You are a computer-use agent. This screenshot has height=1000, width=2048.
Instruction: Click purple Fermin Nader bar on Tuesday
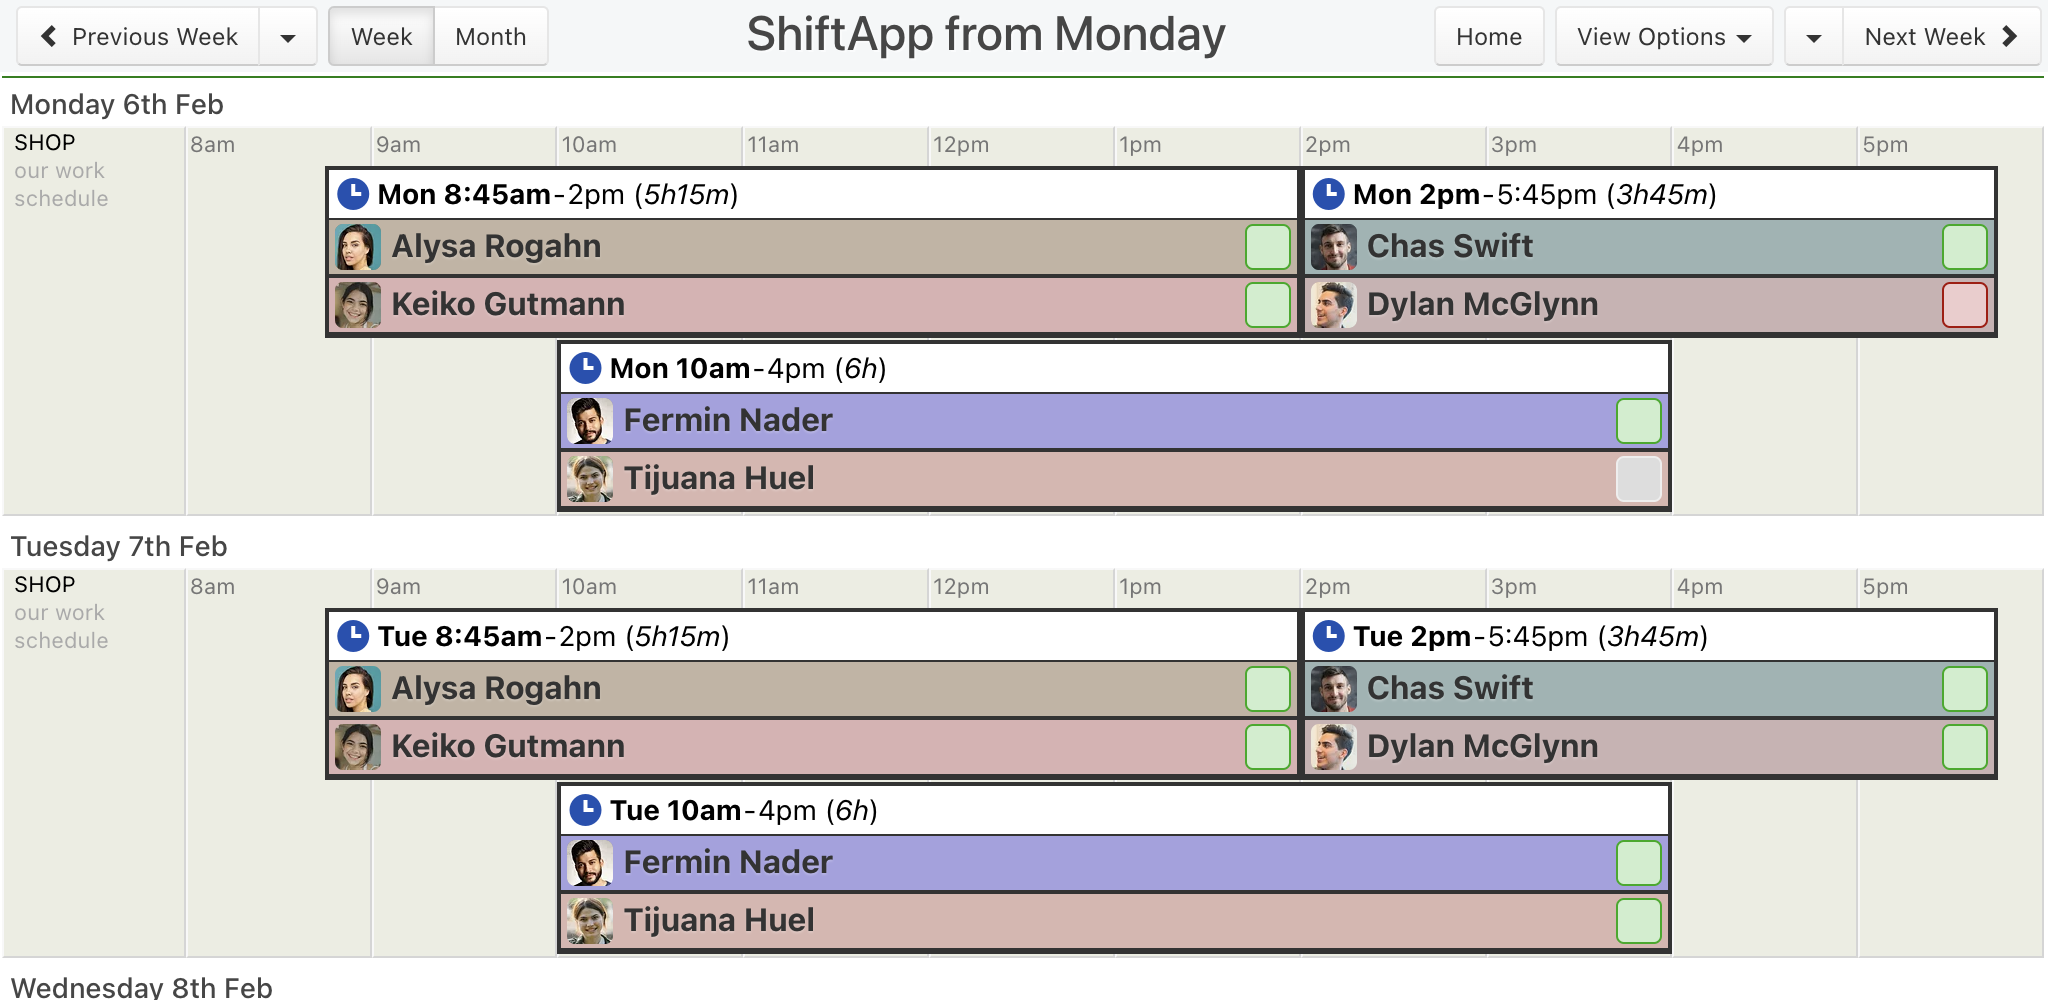pos(1114,863)
